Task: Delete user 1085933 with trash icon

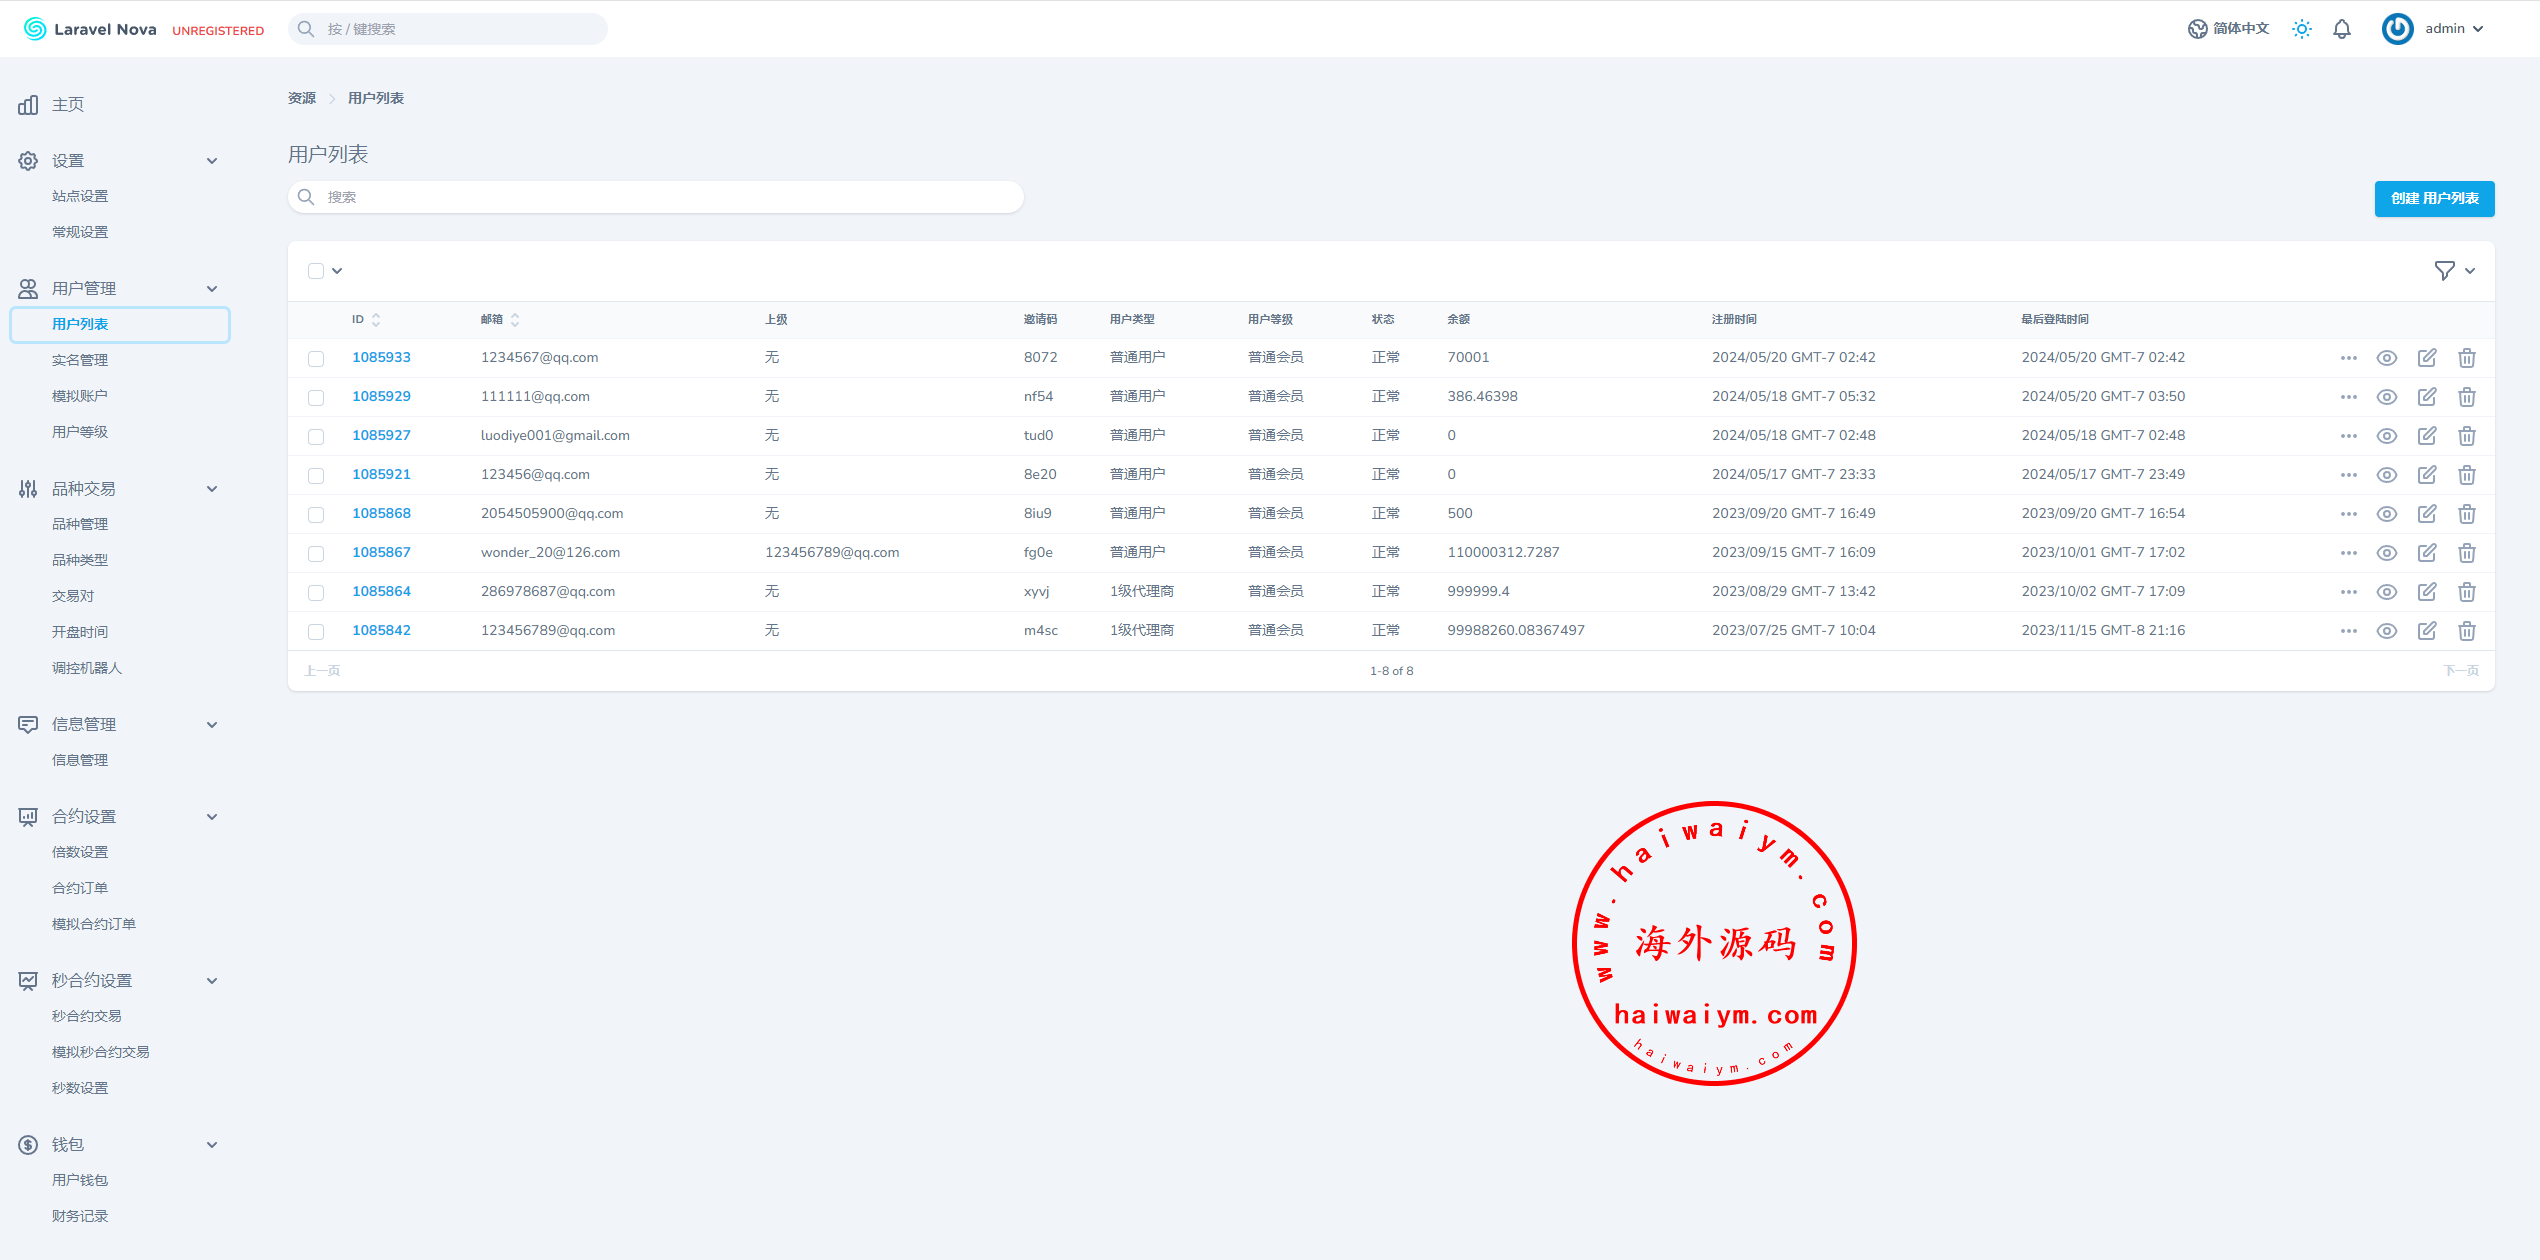Action: coord(2467,358)
